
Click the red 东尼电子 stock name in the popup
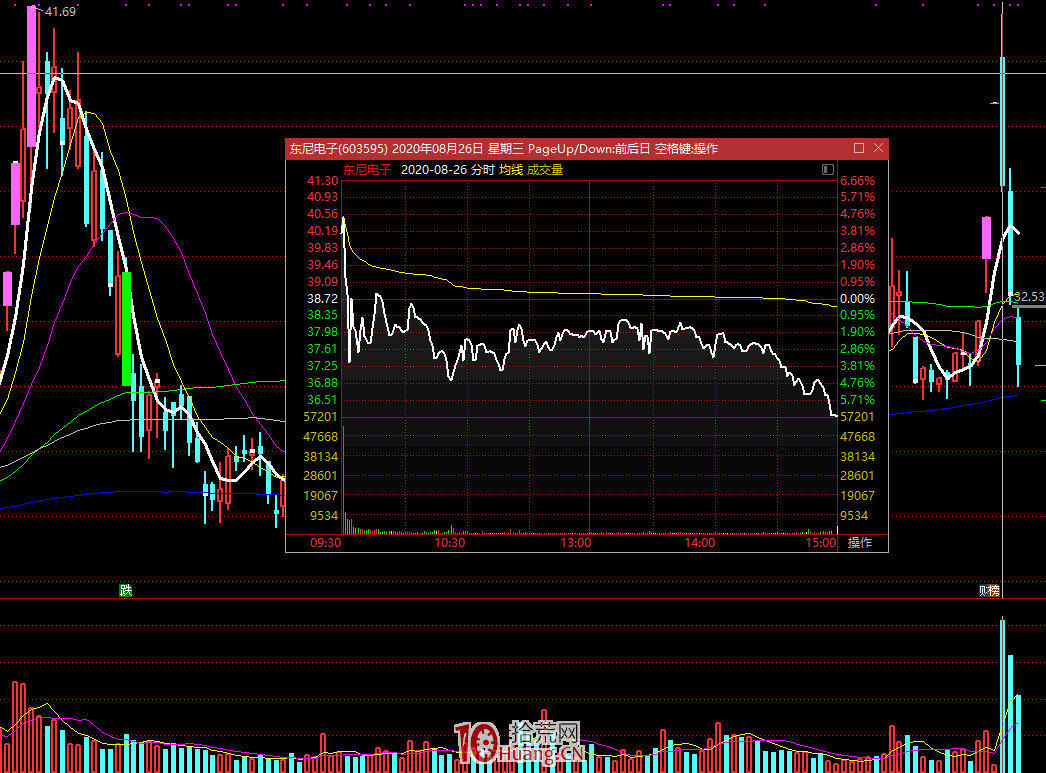[367, 169]
